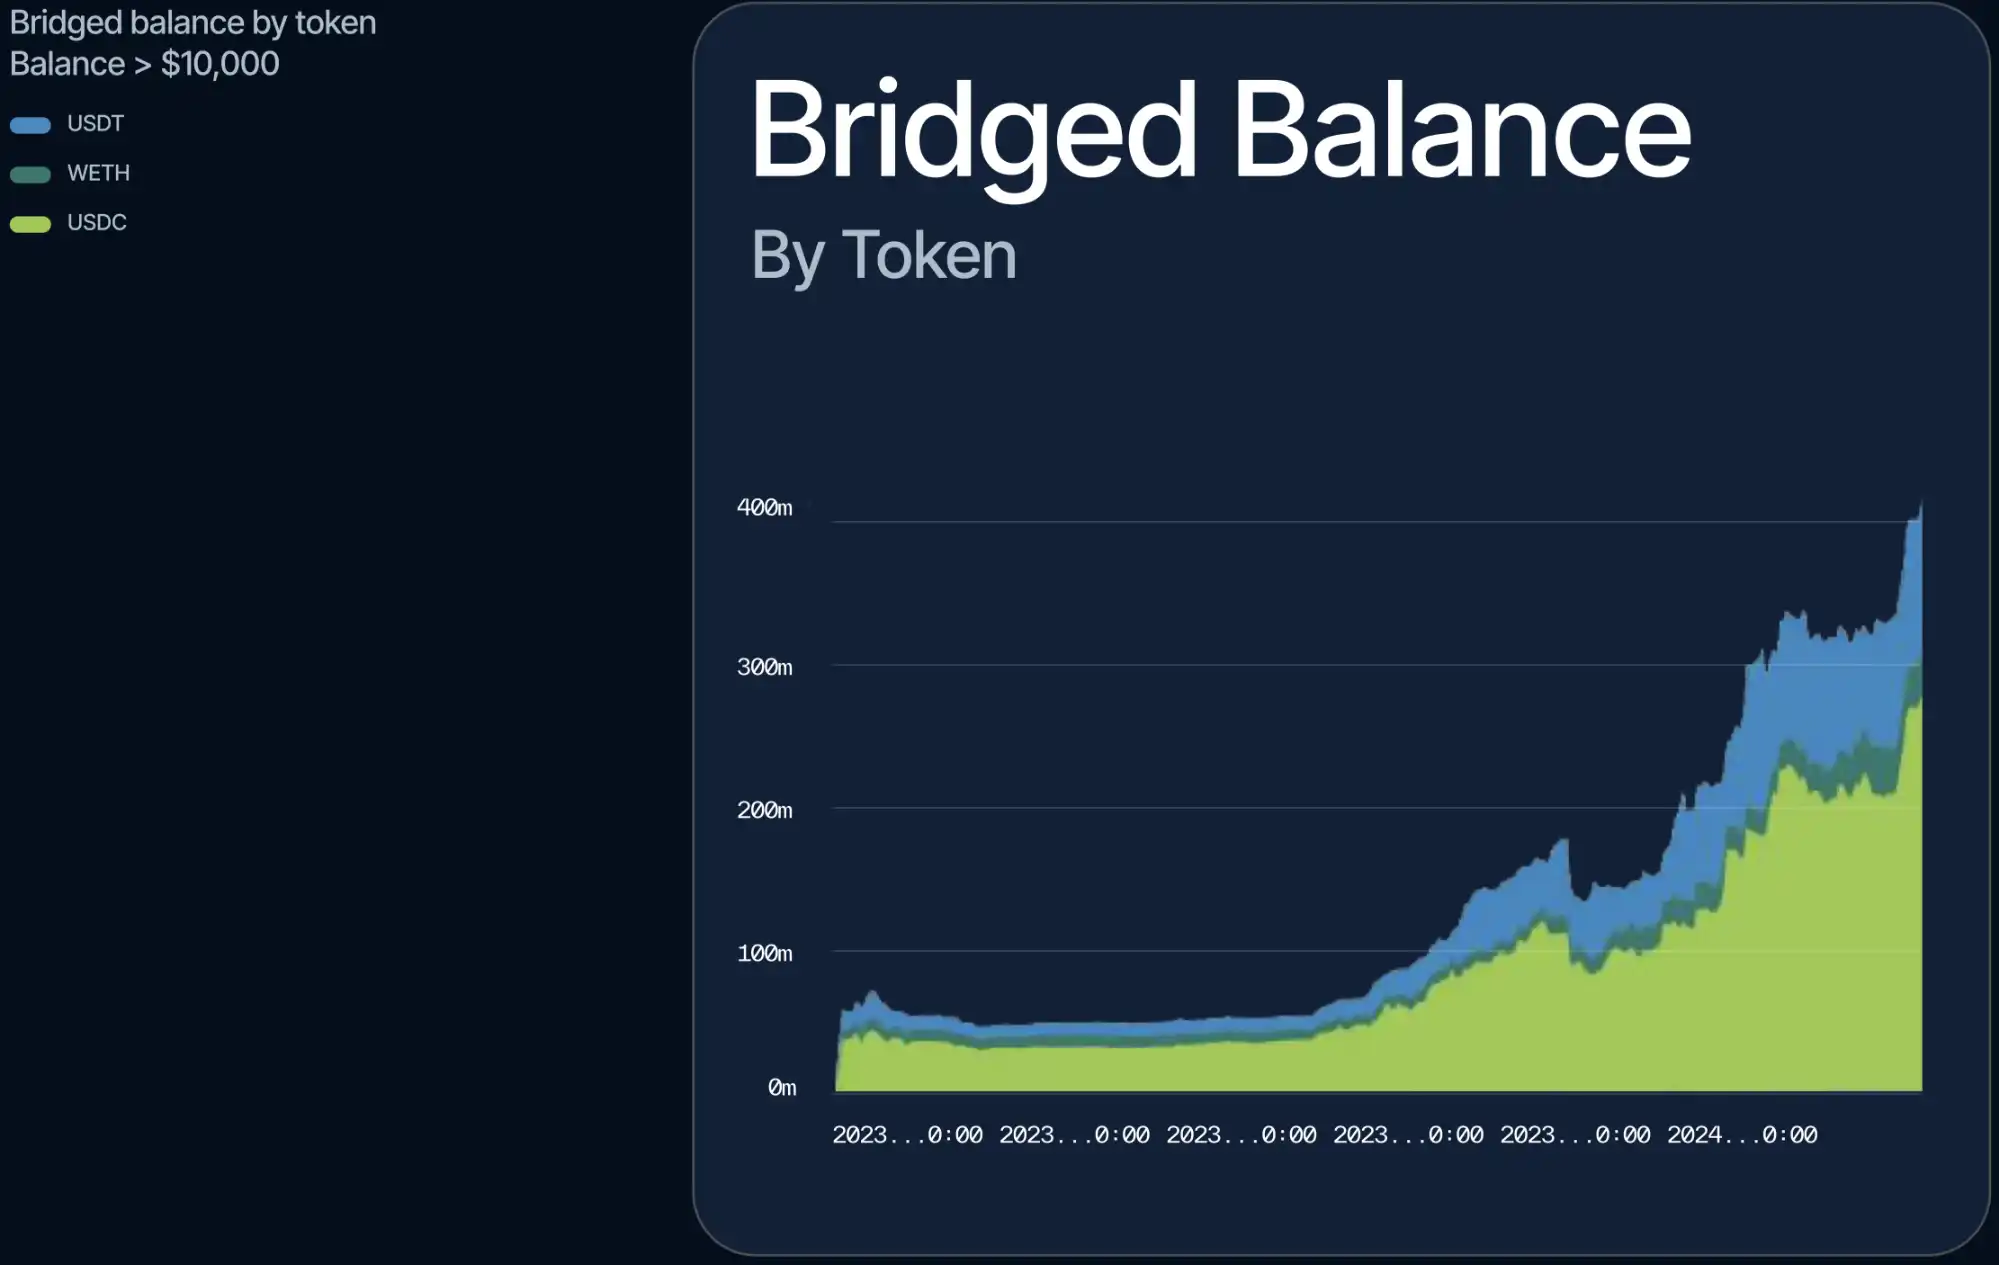
Task: Click the By Token subtitle
Action: (x=883, y=256)
